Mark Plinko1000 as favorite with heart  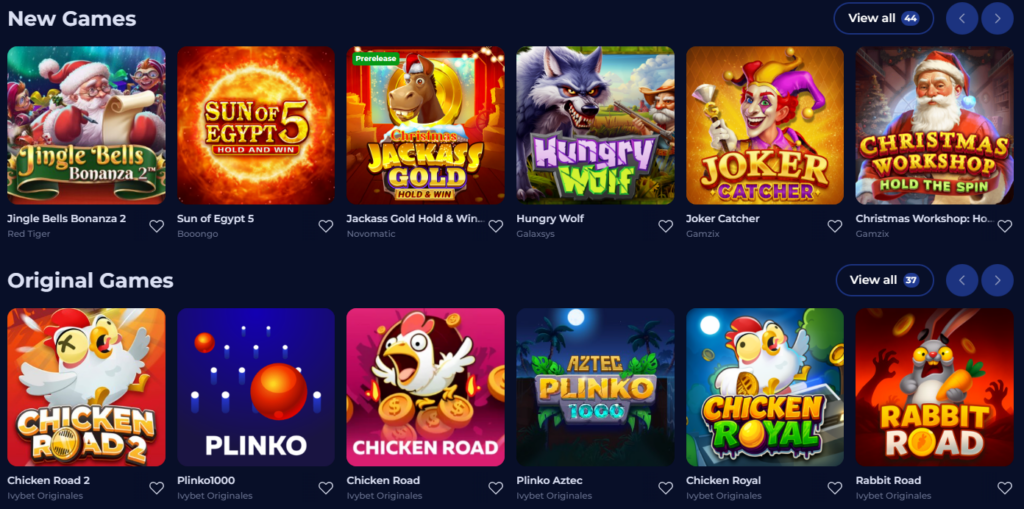326,488
